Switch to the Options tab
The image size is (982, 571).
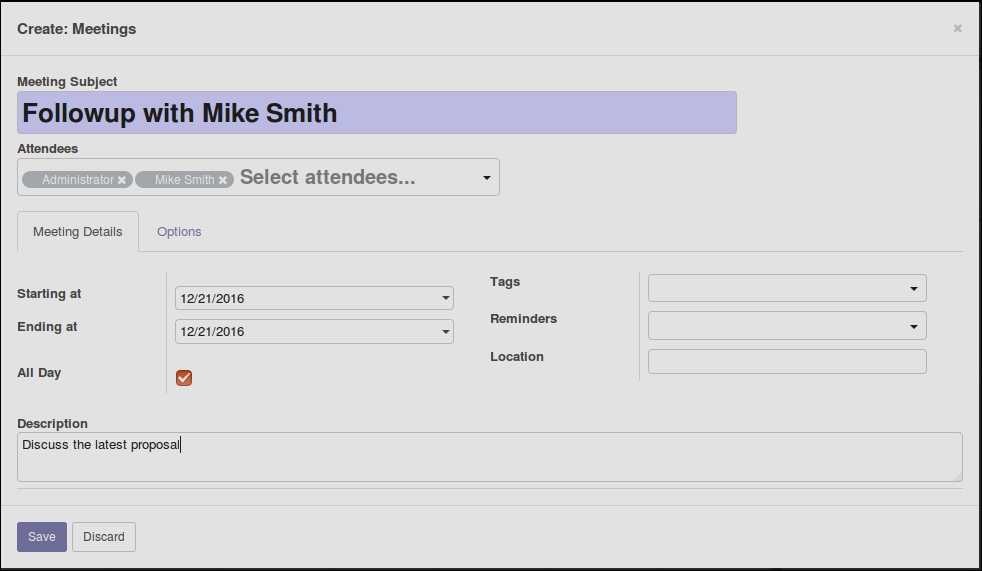[x=179, y=232]
